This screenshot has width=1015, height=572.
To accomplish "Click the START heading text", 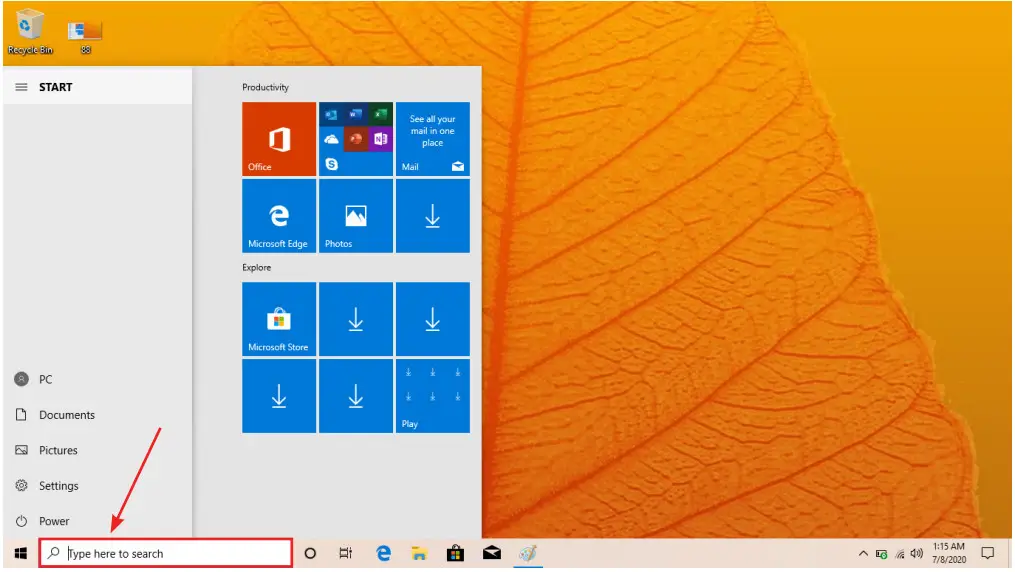I will tap(56, 87).
